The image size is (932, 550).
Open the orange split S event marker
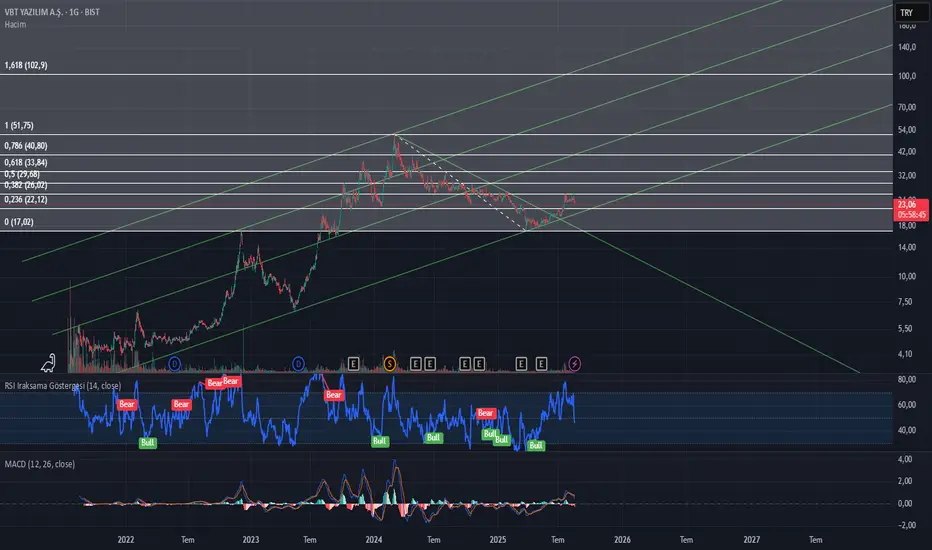coord(389,363)
